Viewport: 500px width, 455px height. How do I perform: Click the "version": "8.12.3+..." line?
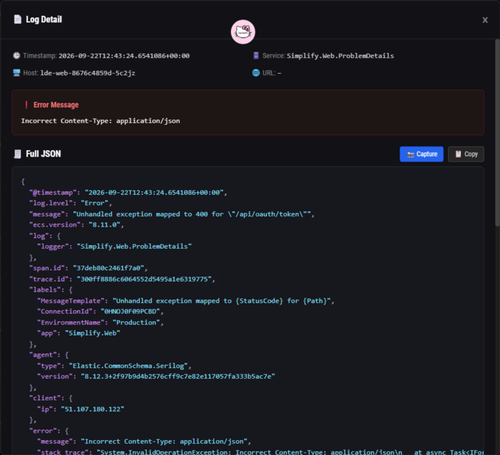point(156,376)
